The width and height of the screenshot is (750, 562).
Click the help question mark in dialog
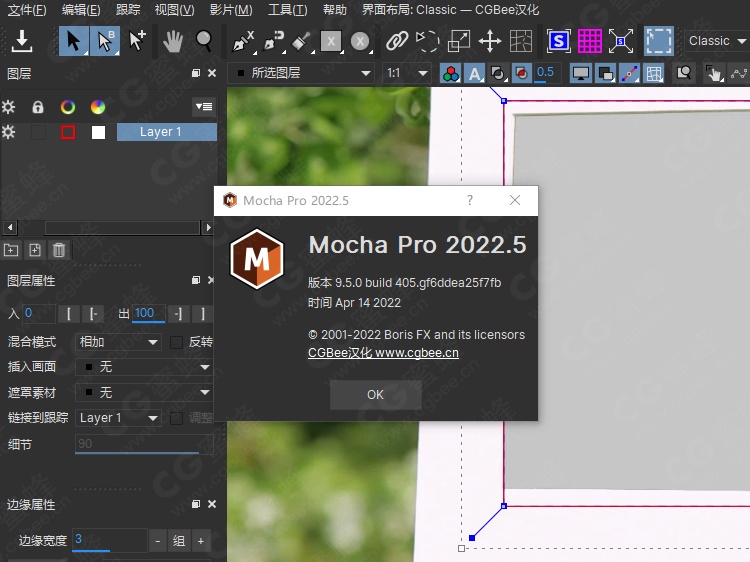470,200
